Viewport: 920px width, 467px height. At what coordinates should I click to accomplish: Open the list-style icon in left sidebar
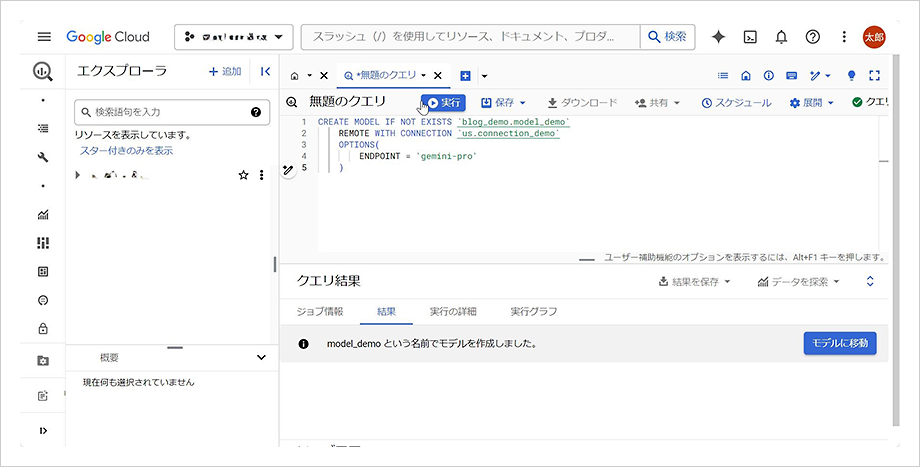click(x=43, y=128)
